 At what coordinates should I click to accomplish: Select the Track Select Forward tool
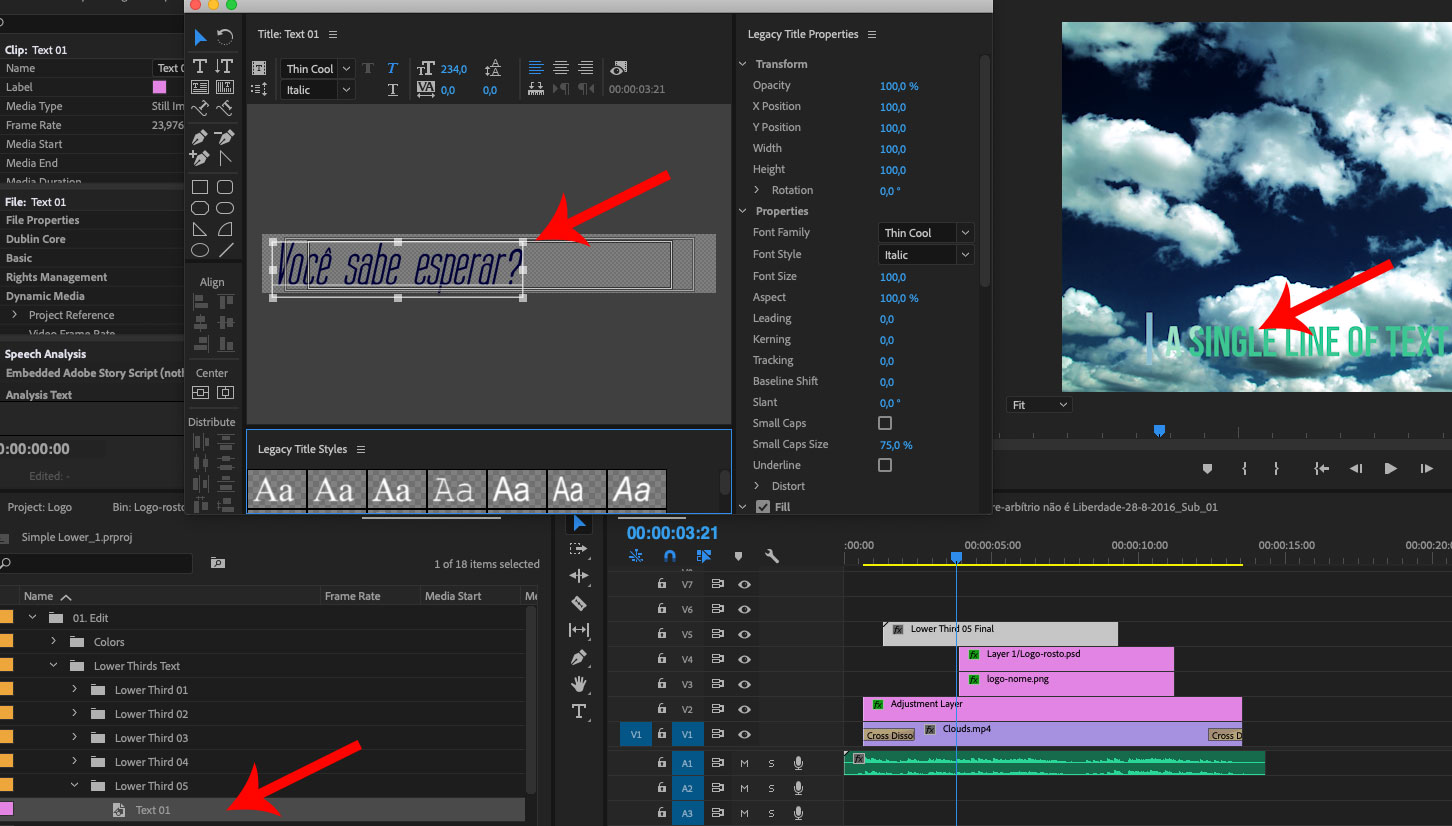pyautogui.click(x=578, y=549)
